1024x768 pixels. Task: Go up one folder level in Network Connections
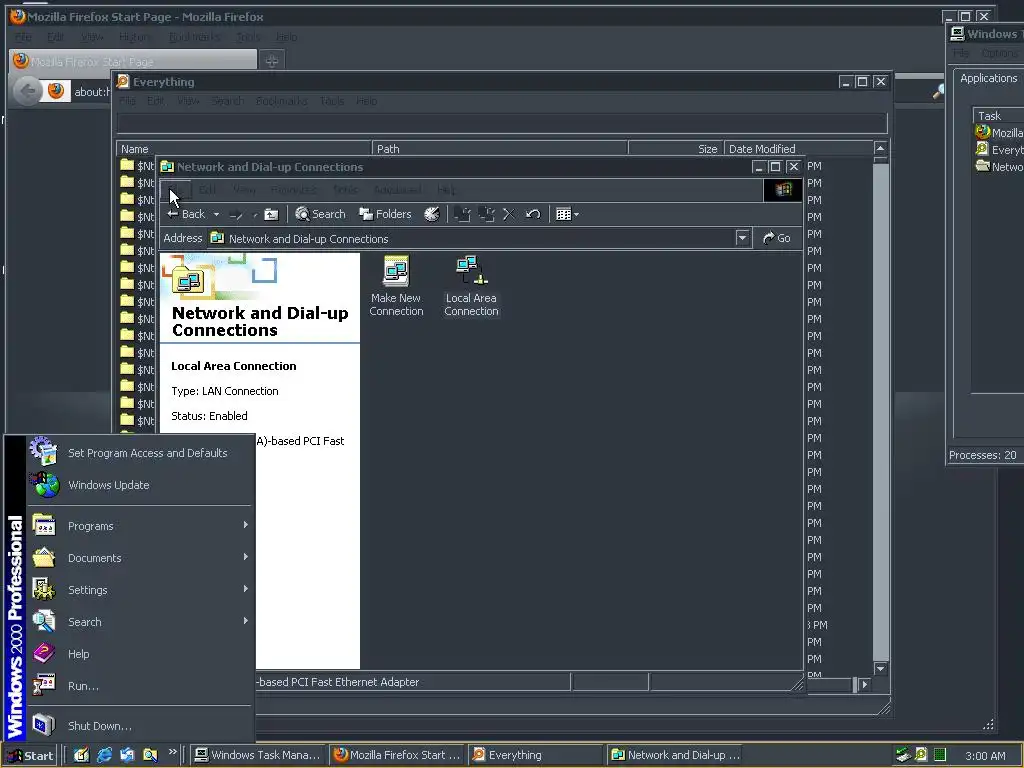[271, 214]
